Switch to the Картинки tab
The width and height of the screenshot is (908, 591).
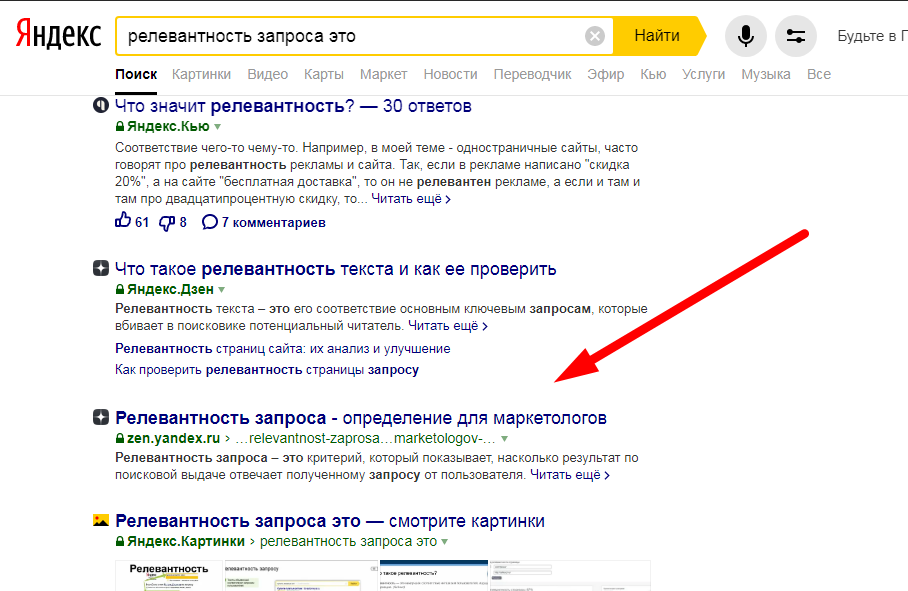202,75
